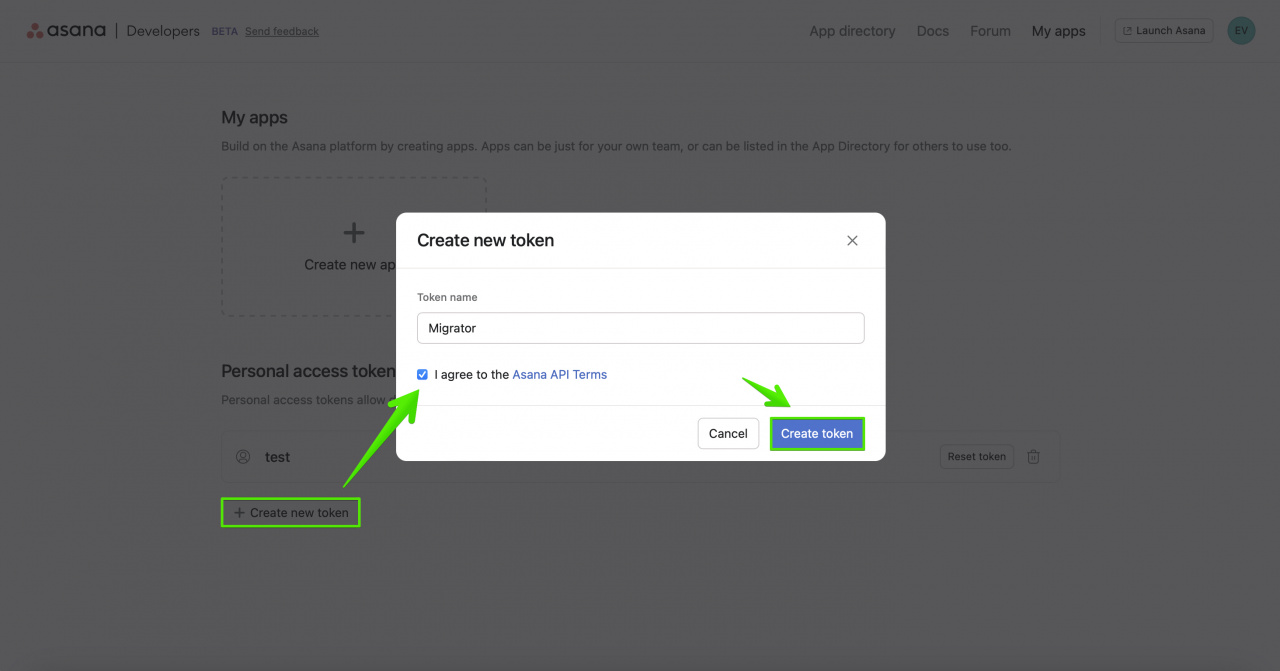Open the Asana API Terms link
The height and width of the screenshot is (671, 1280).
559,374
